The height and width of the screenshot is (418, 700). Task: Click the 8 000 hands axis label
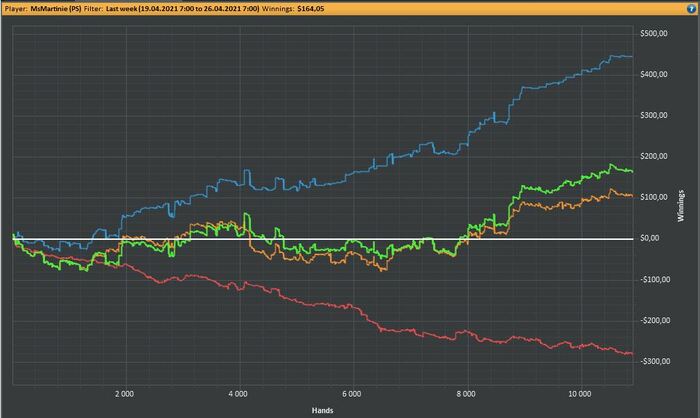466,394
